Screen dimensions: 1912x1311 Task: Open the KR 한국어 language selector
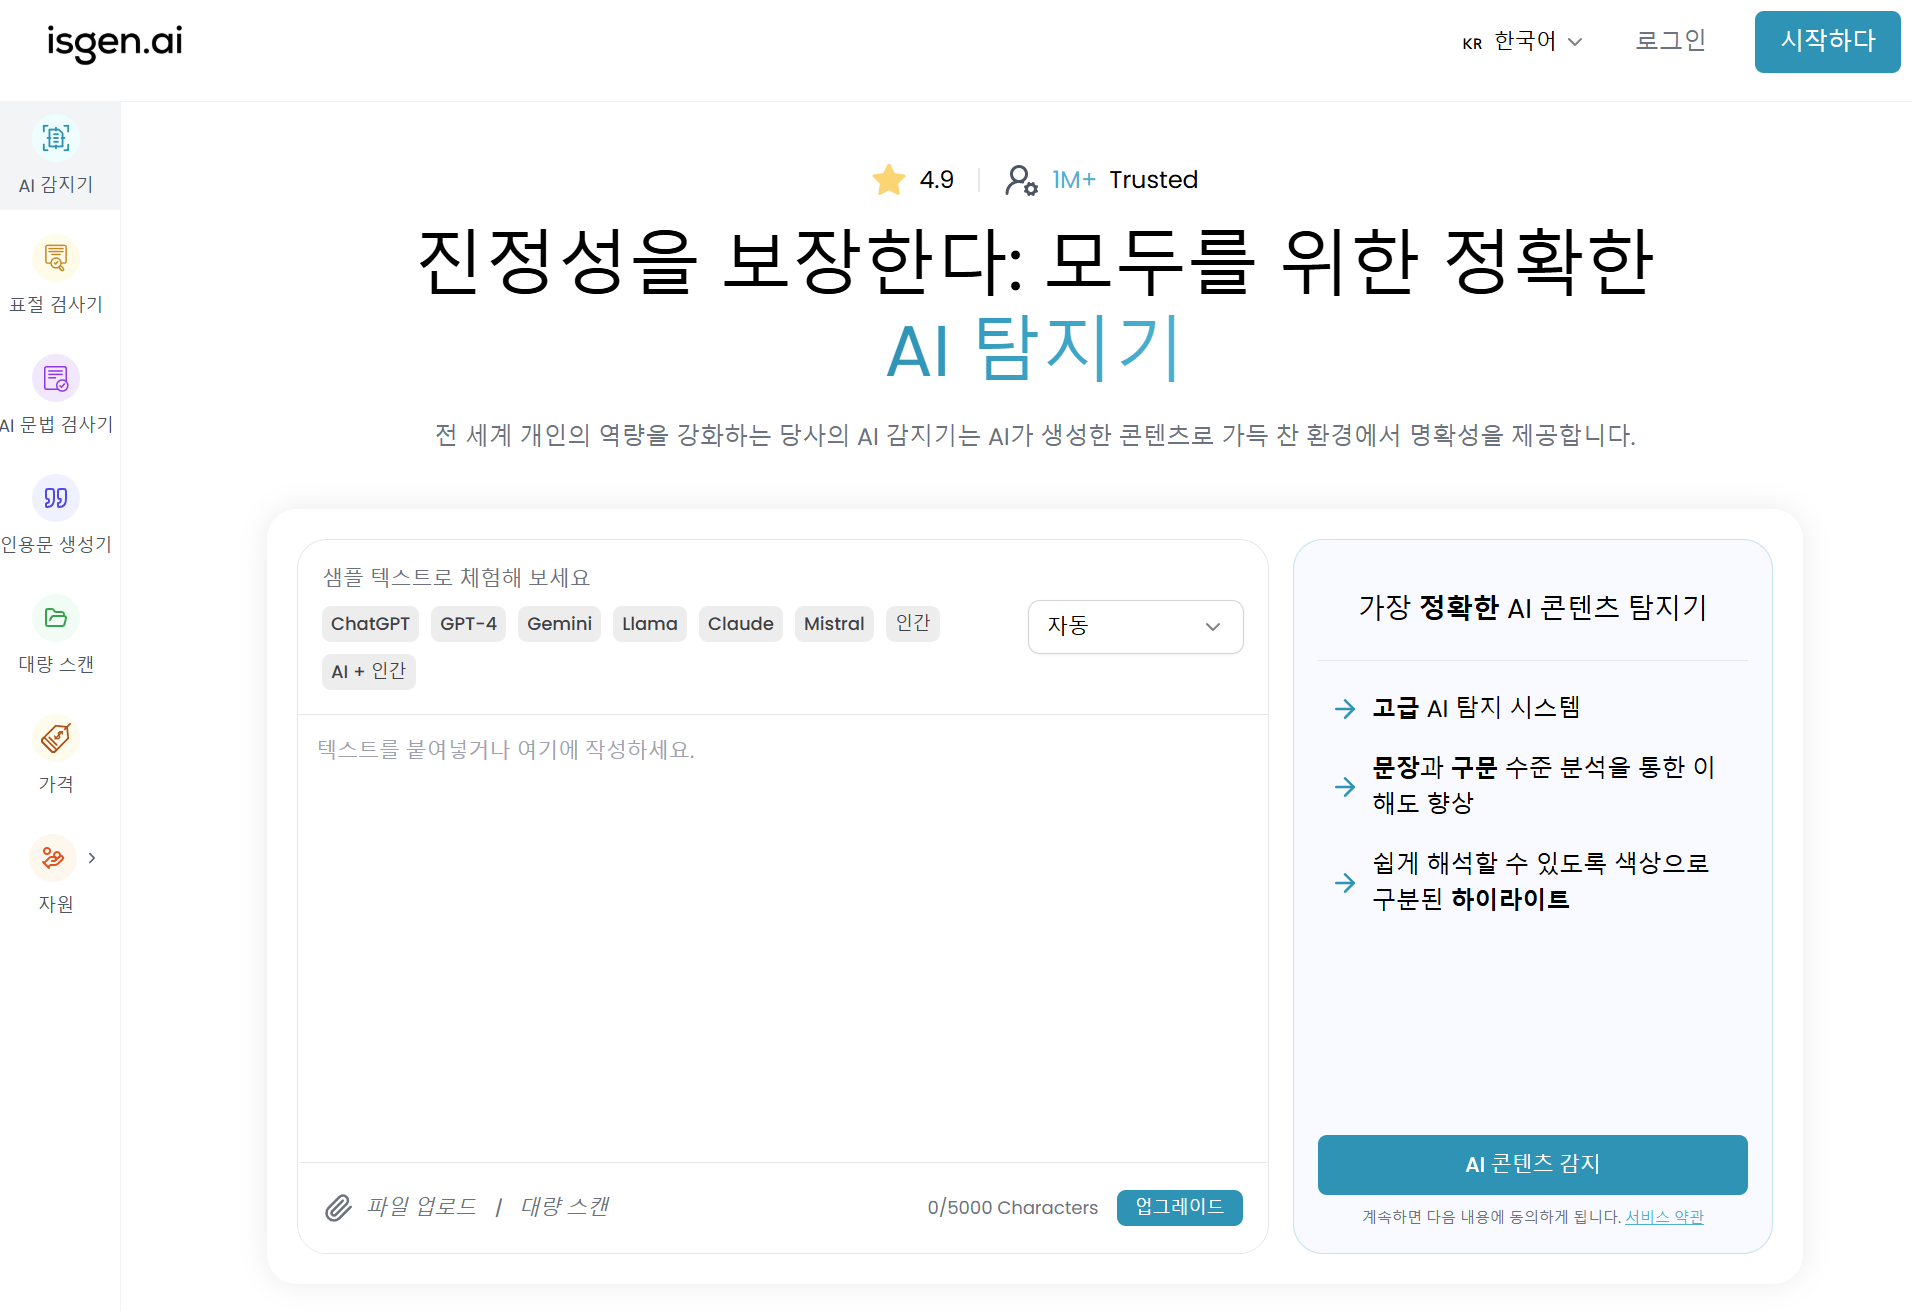1521,42
